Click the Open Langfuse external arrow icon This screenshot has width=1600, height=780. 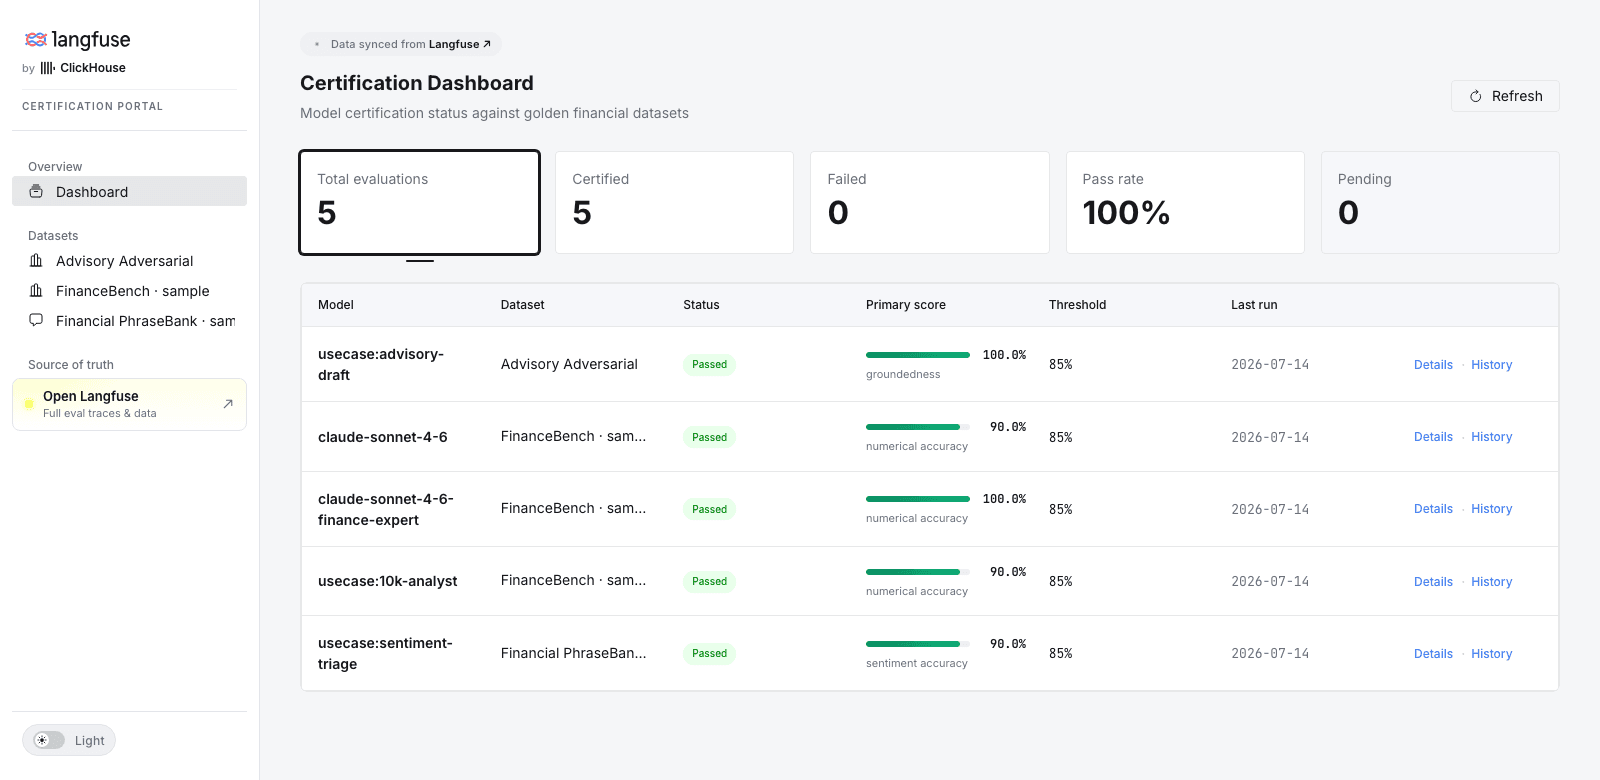228,404
